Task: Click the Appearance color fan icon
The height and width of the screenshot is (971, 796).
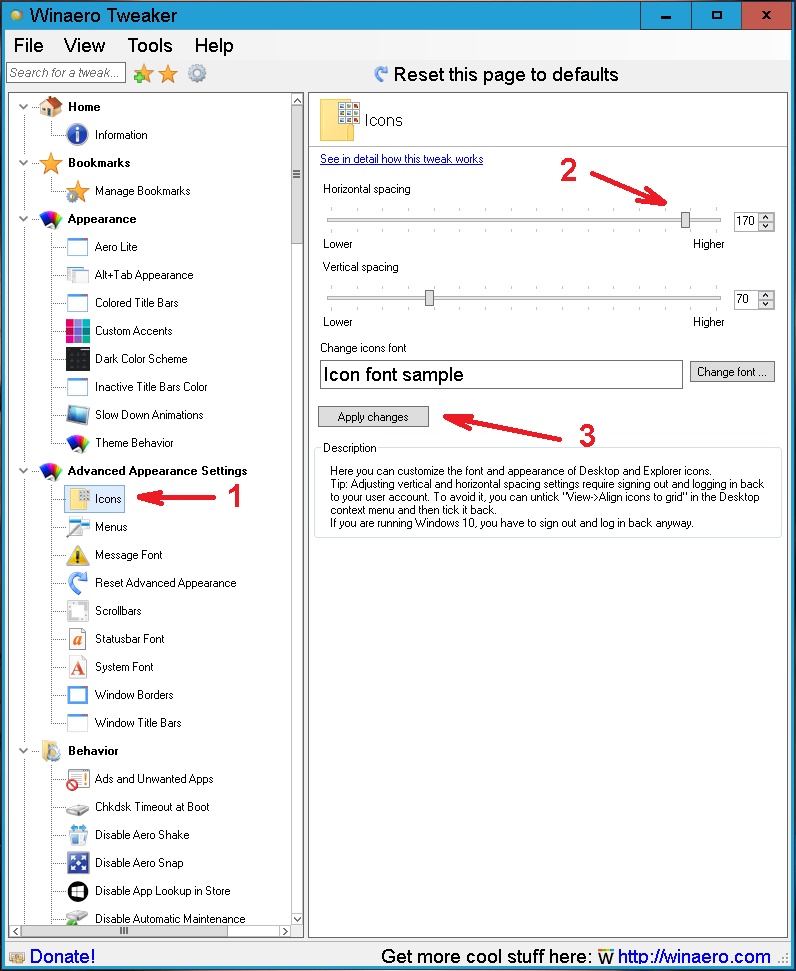Action: click(x=51, y=219)
